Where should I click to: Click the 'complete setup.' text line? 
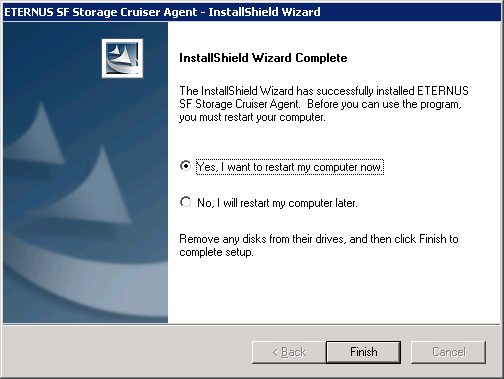click(216, 252)
